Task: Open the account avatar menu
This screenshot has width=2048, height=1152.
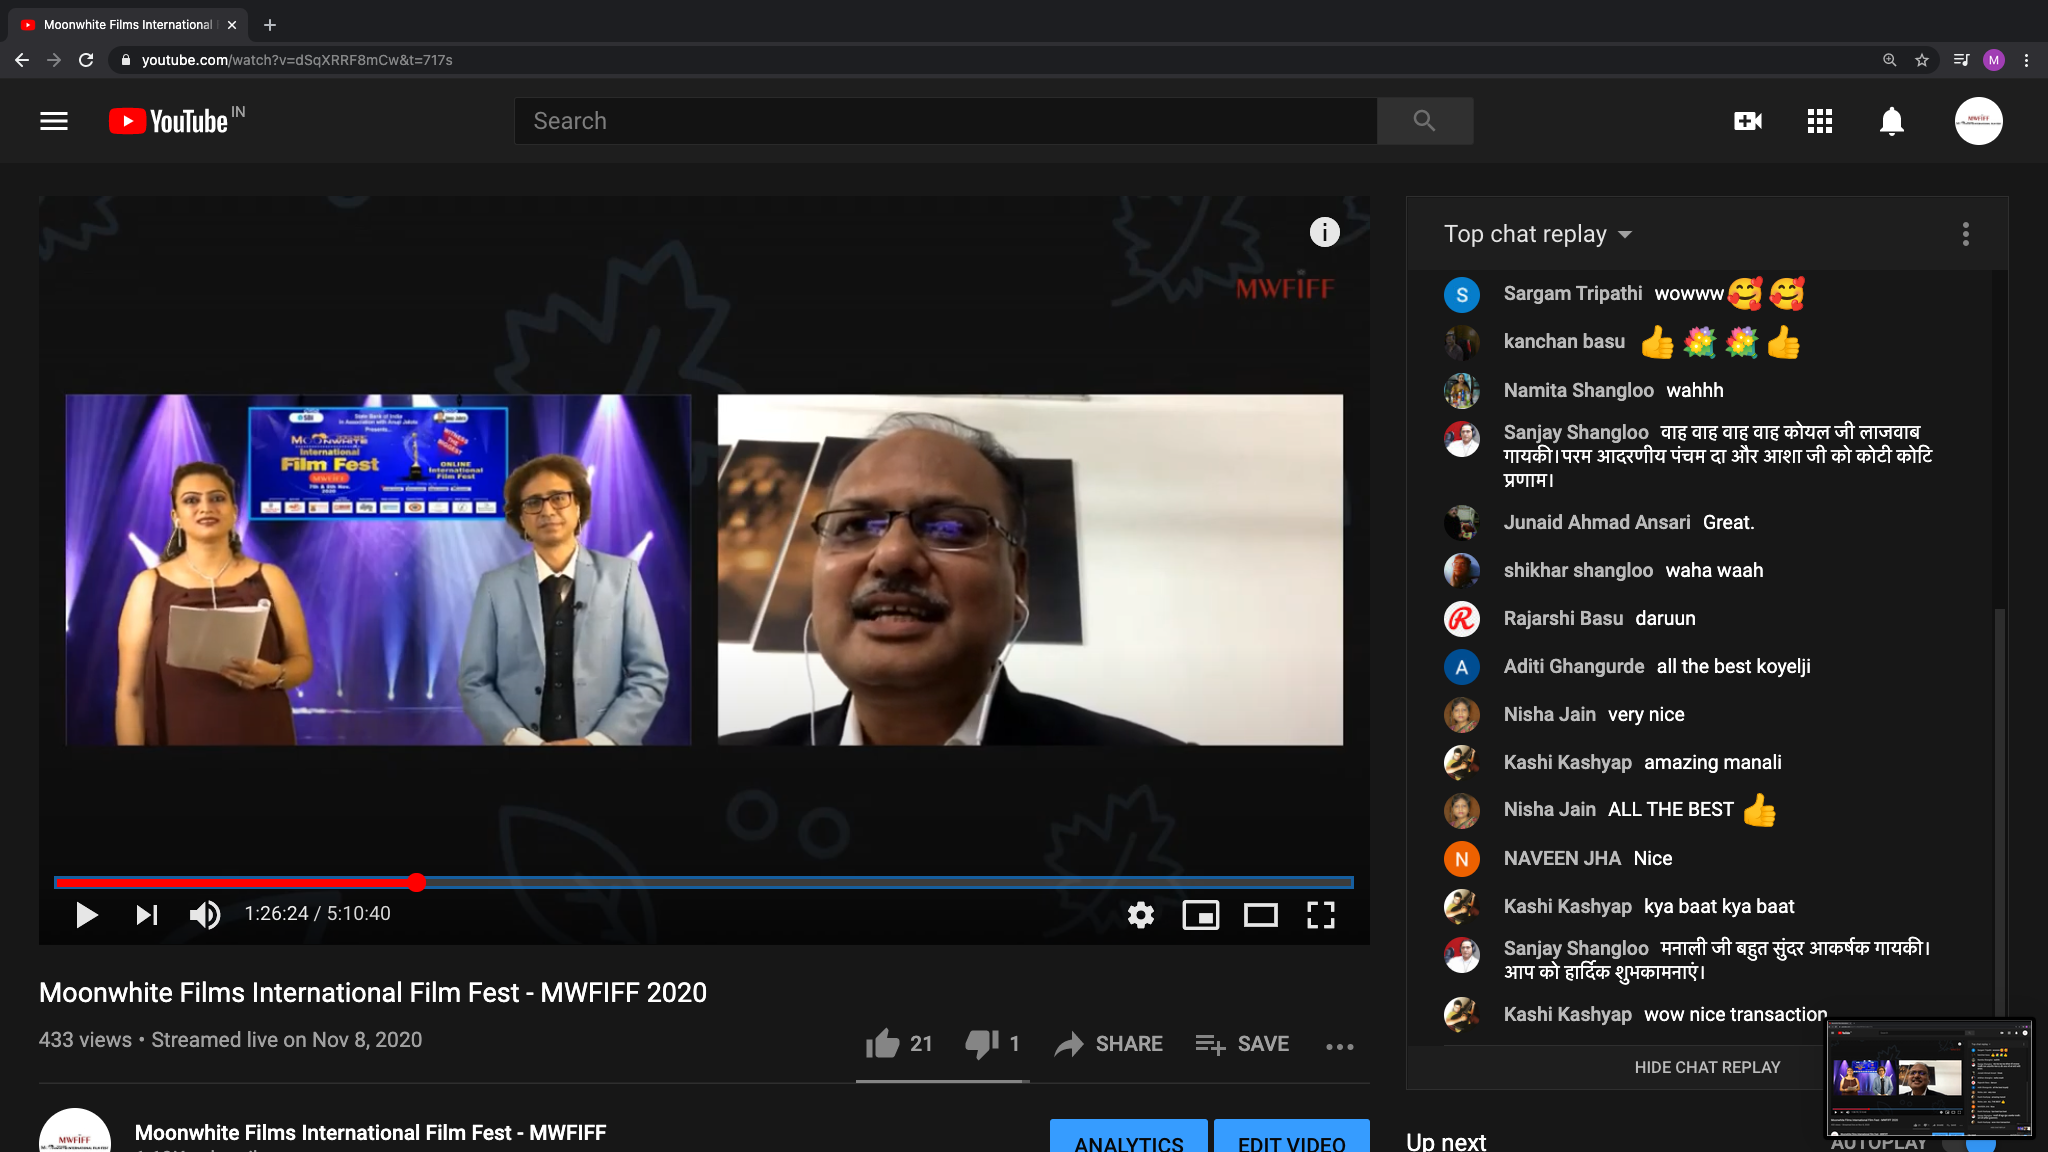Action: click(1978, 121)
